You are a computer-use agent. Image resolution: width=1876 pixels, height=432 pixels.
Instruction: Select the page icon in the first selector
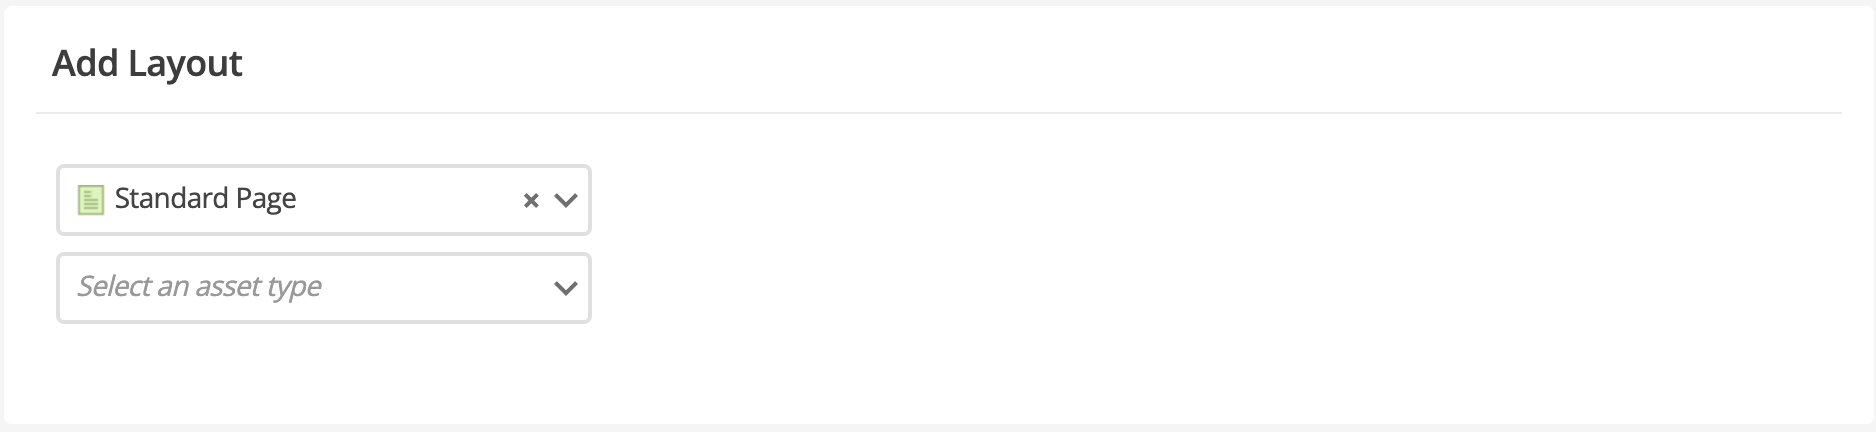[91, 200]
